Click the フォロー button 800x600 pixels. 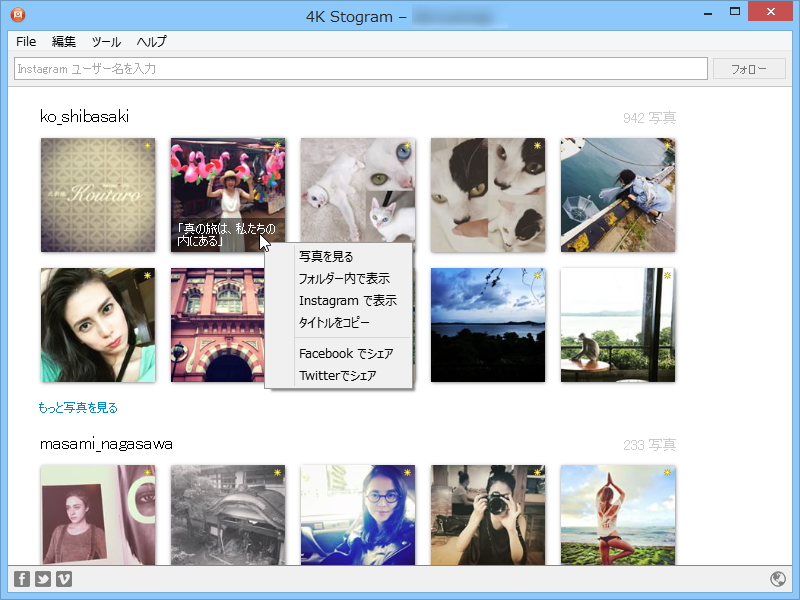tap(749, 69)
